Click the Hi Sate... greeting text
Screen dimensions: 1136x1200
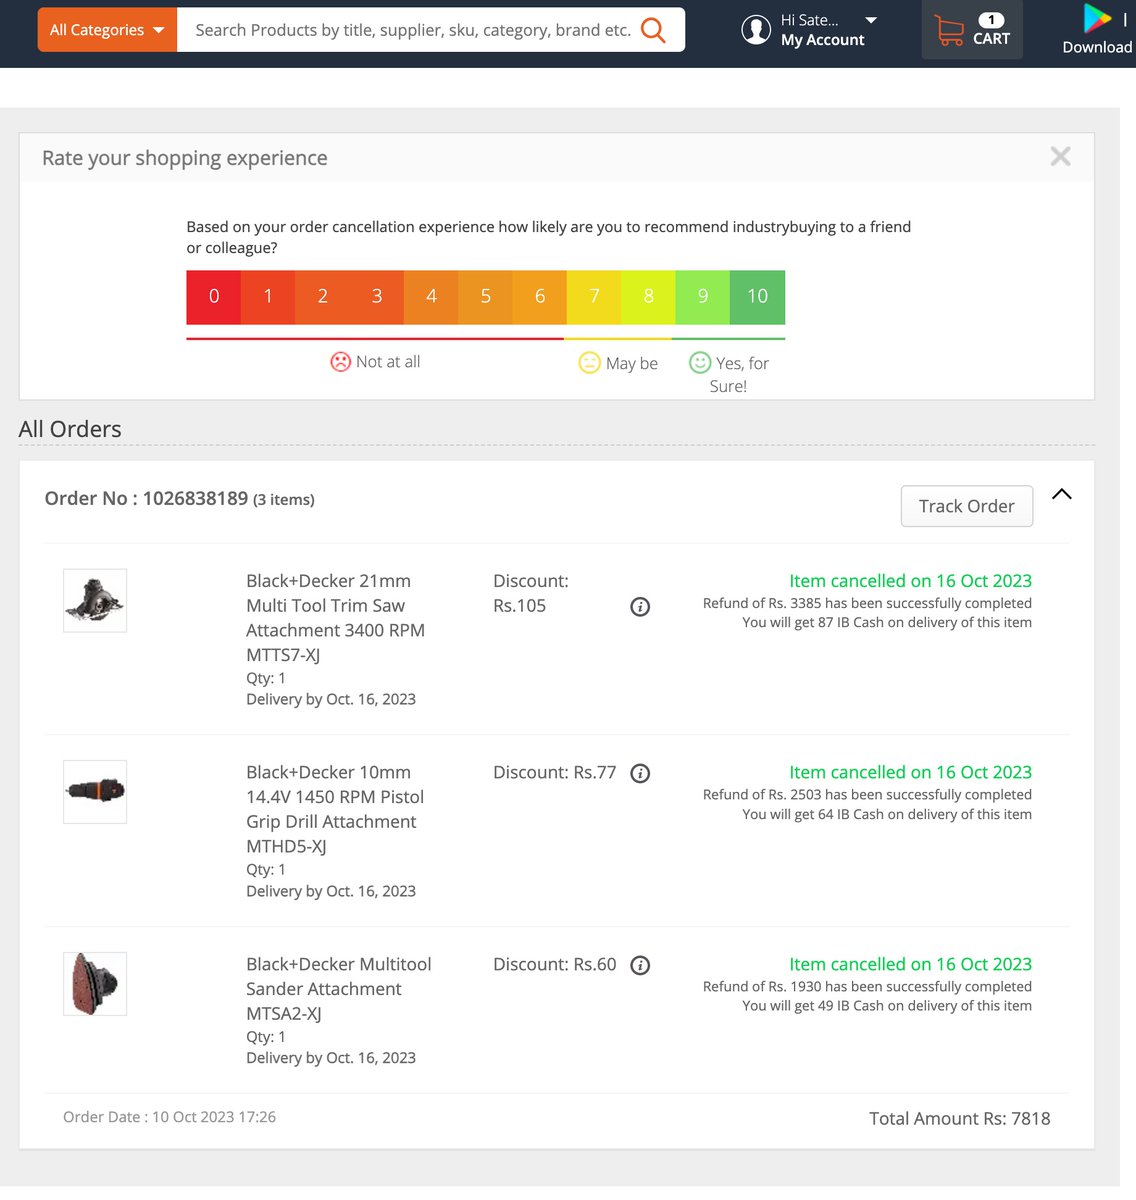(x=810, y=20)
